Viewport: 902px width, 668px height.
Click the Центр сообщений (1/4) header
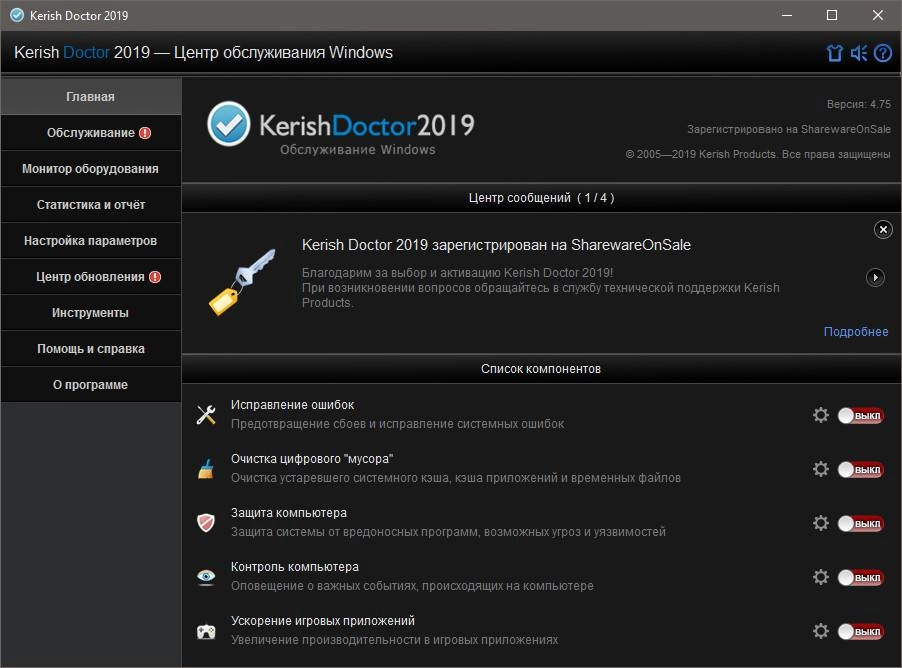point(541,198)
